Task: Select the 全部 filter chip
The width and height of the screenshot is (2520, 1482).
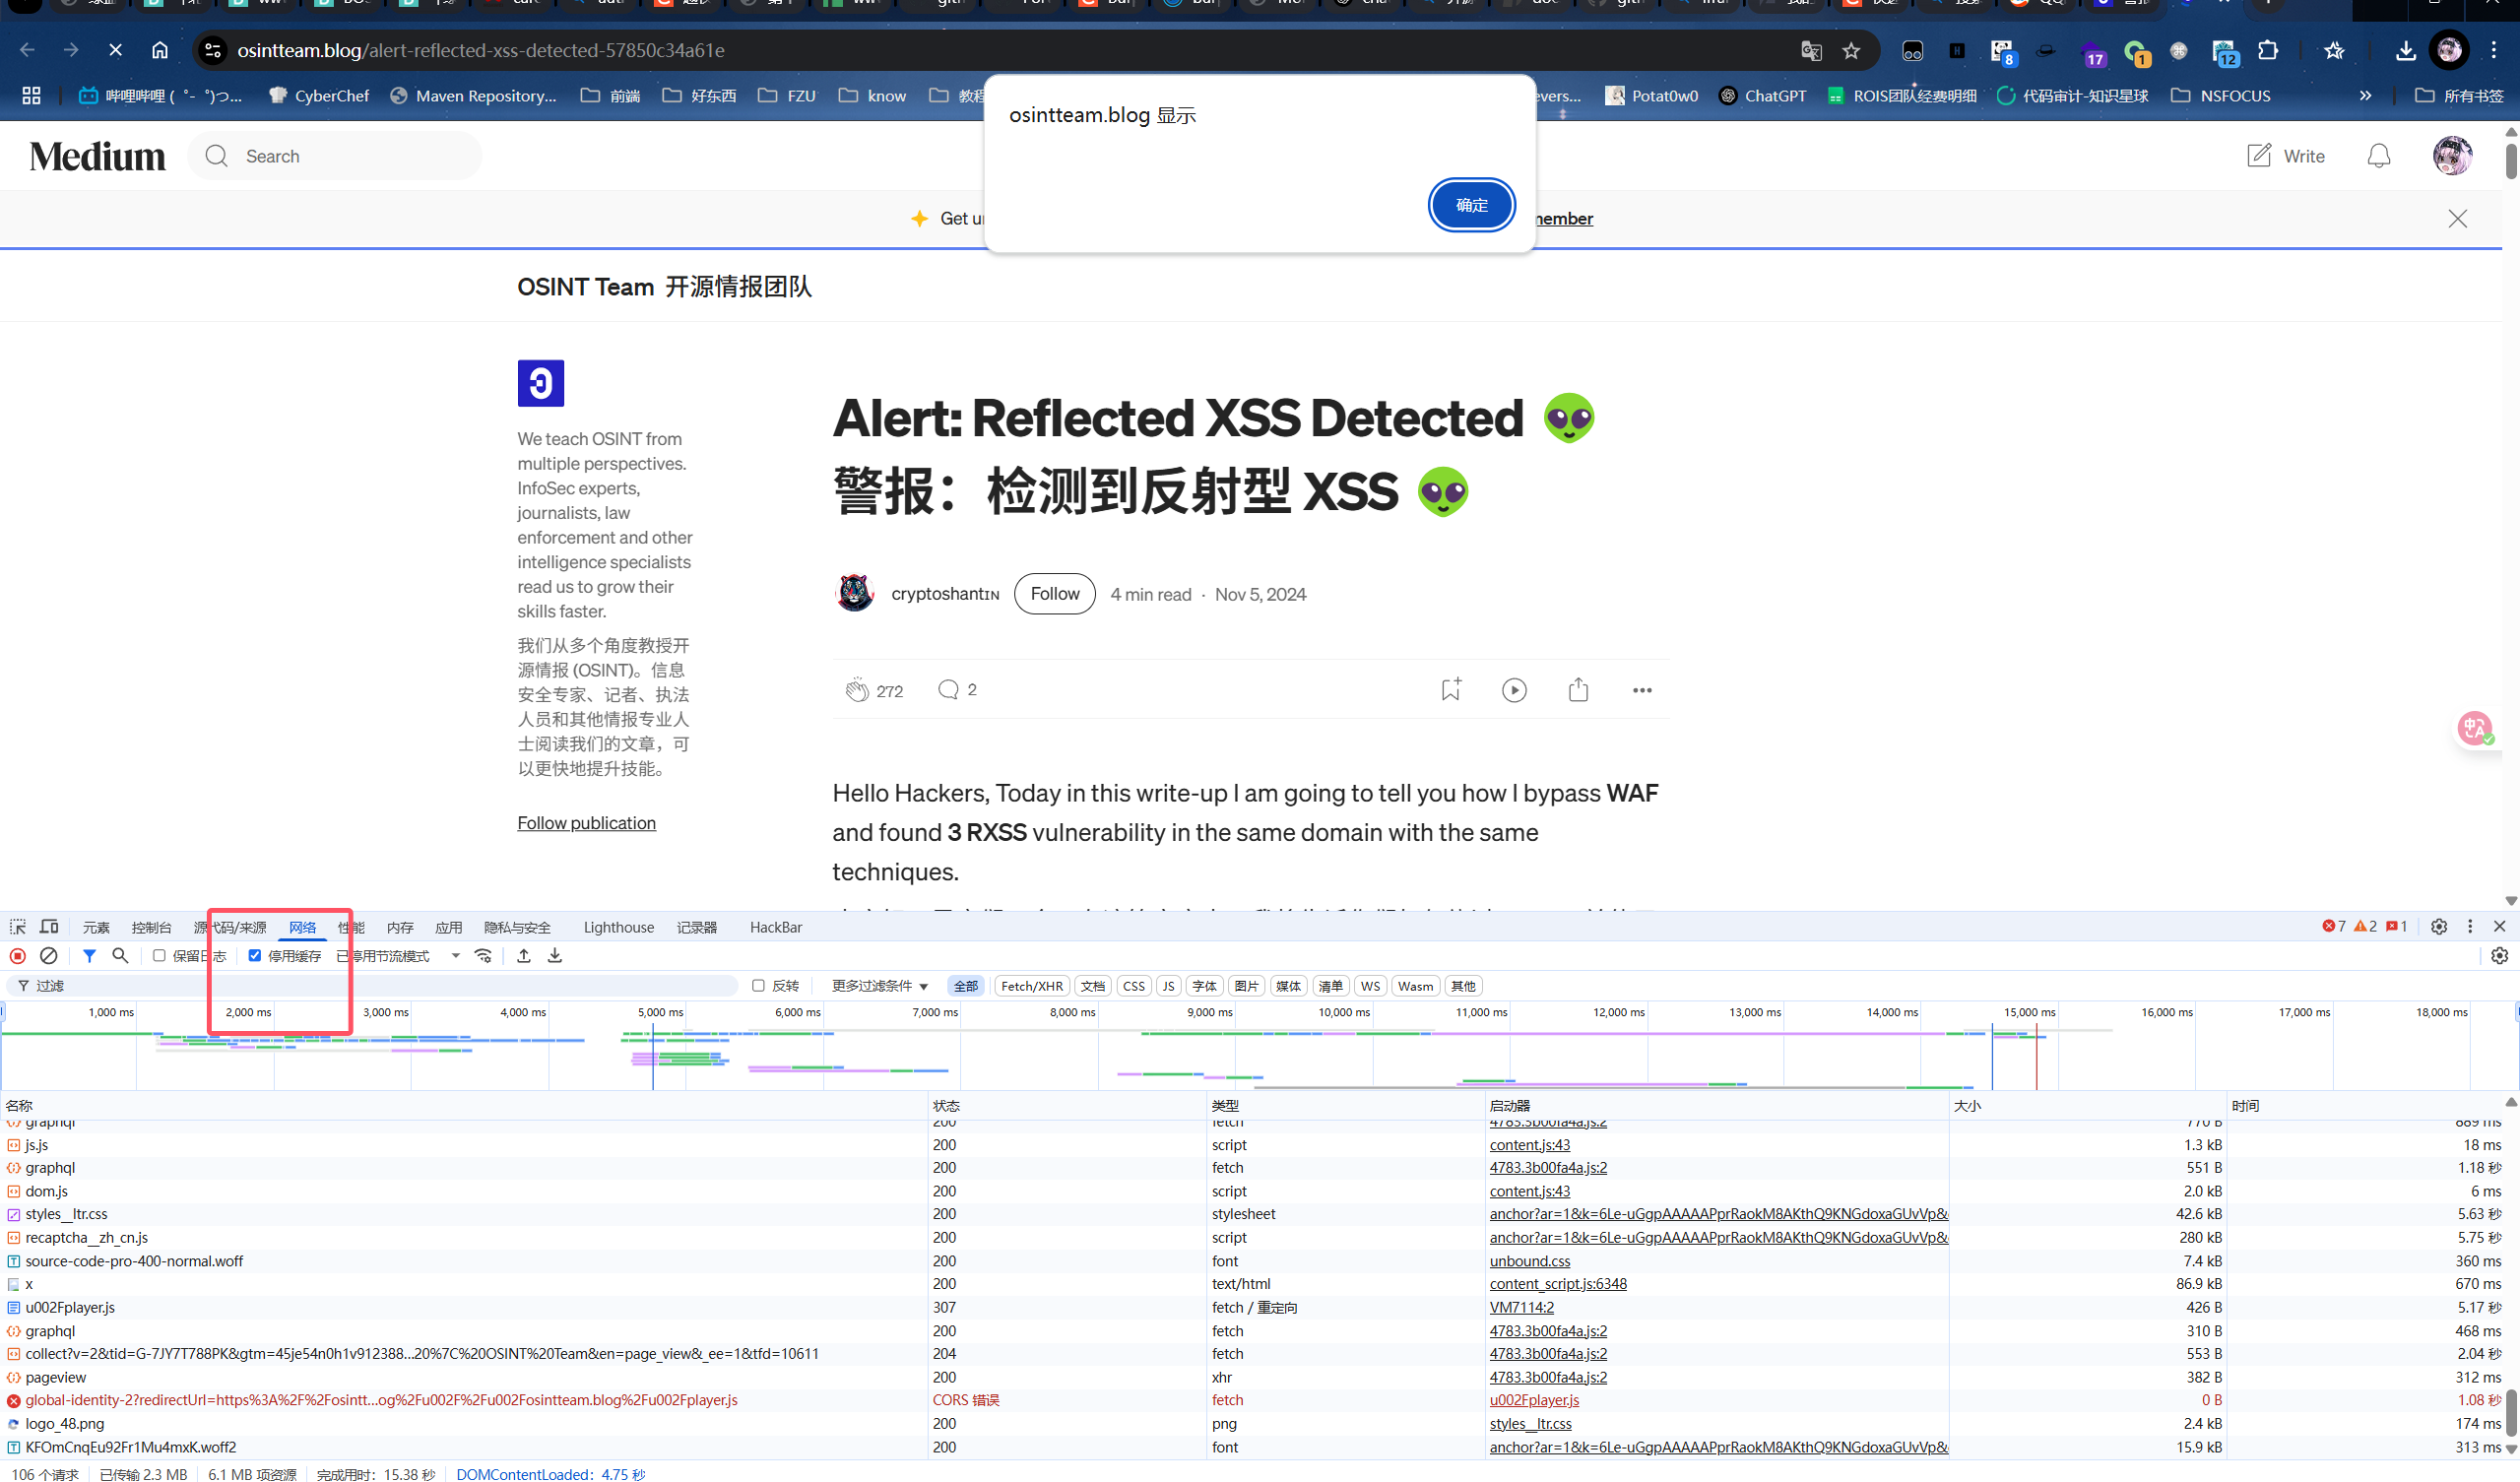Action: pyautogui.click(x=966, y=986)
